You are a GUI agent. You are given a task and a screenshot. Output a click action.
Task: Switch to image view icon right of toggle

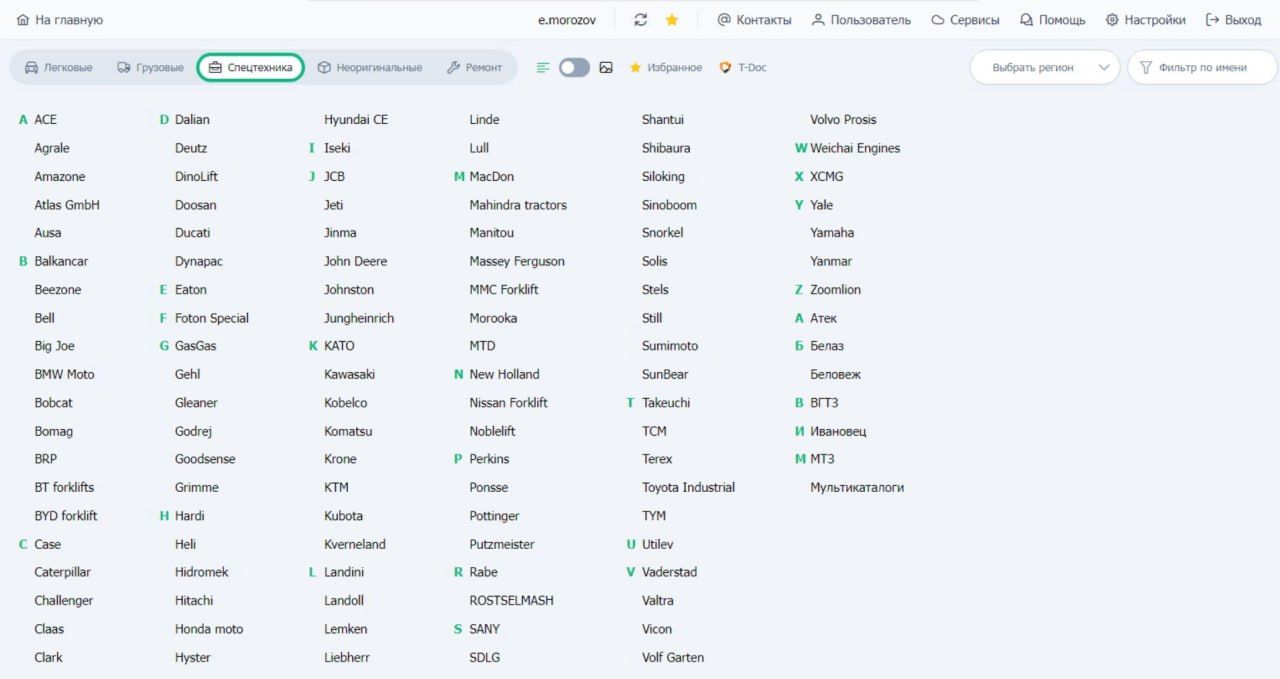[606, 68]
